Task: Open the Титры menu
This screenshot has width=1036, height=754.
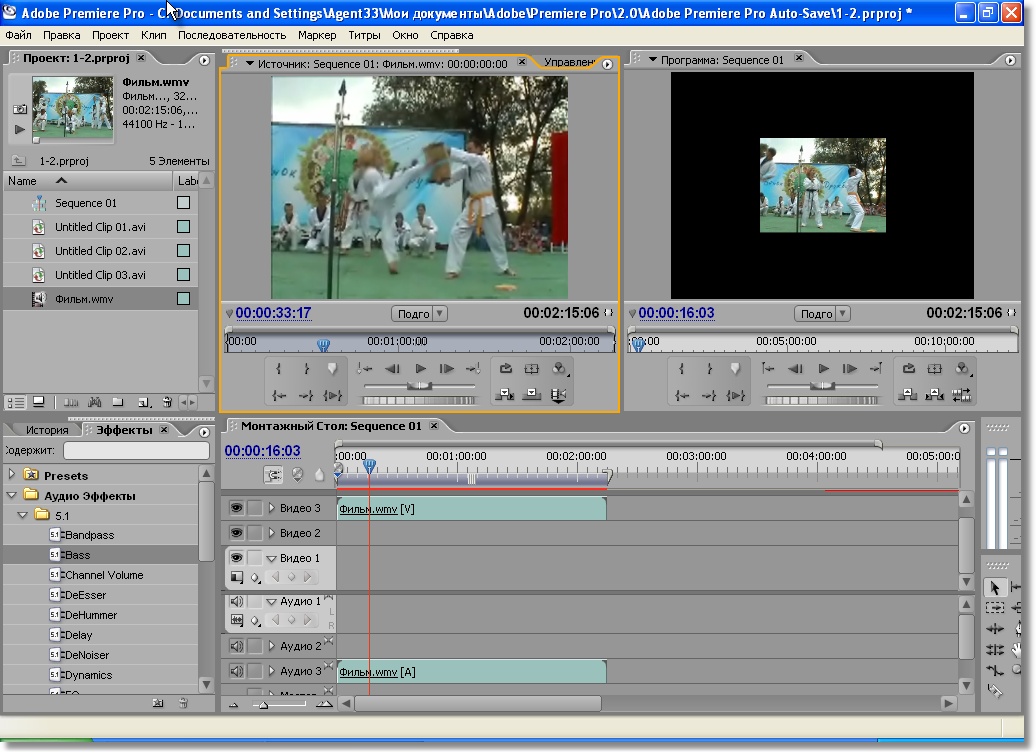Action: pos(364,35)
